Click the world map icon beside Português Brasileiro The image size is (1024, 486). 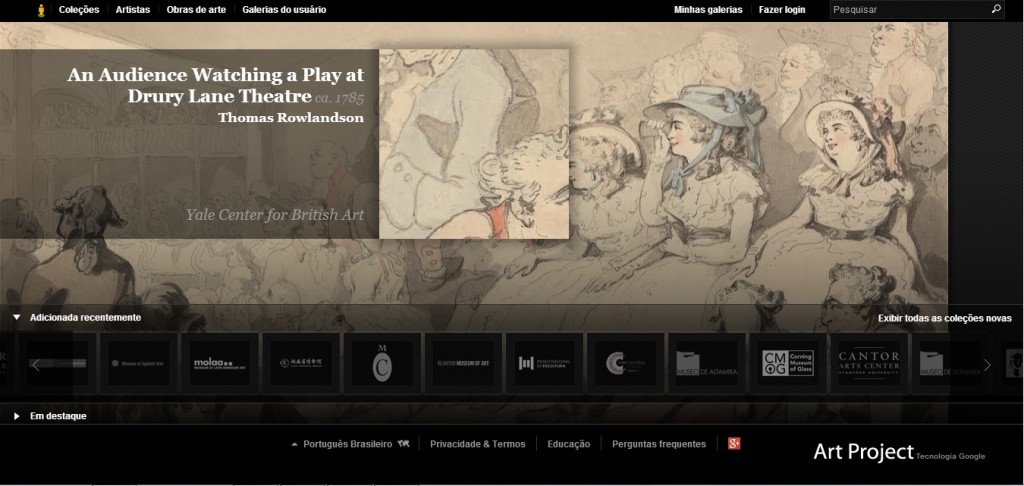coord(403,444)
